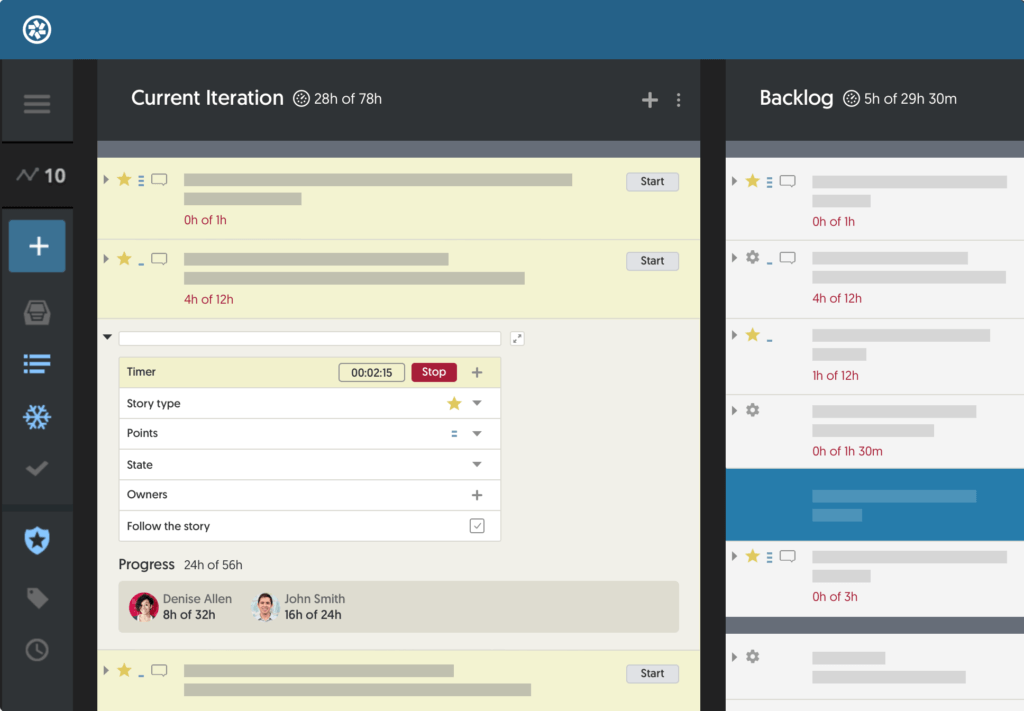Viewport: 1024px width, 711px height.
Task: Toggle the star on the first iteration story
Action: point(124,178)
